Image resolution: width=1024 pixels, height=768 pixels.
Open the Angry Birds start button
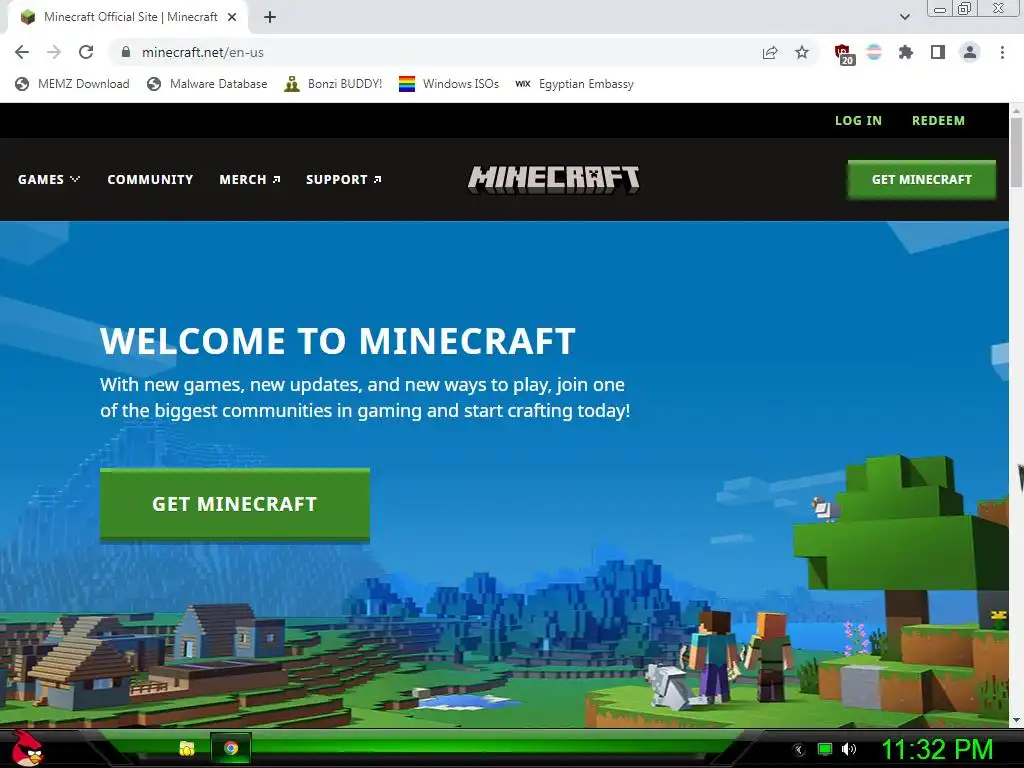click(x=27, y=748)
